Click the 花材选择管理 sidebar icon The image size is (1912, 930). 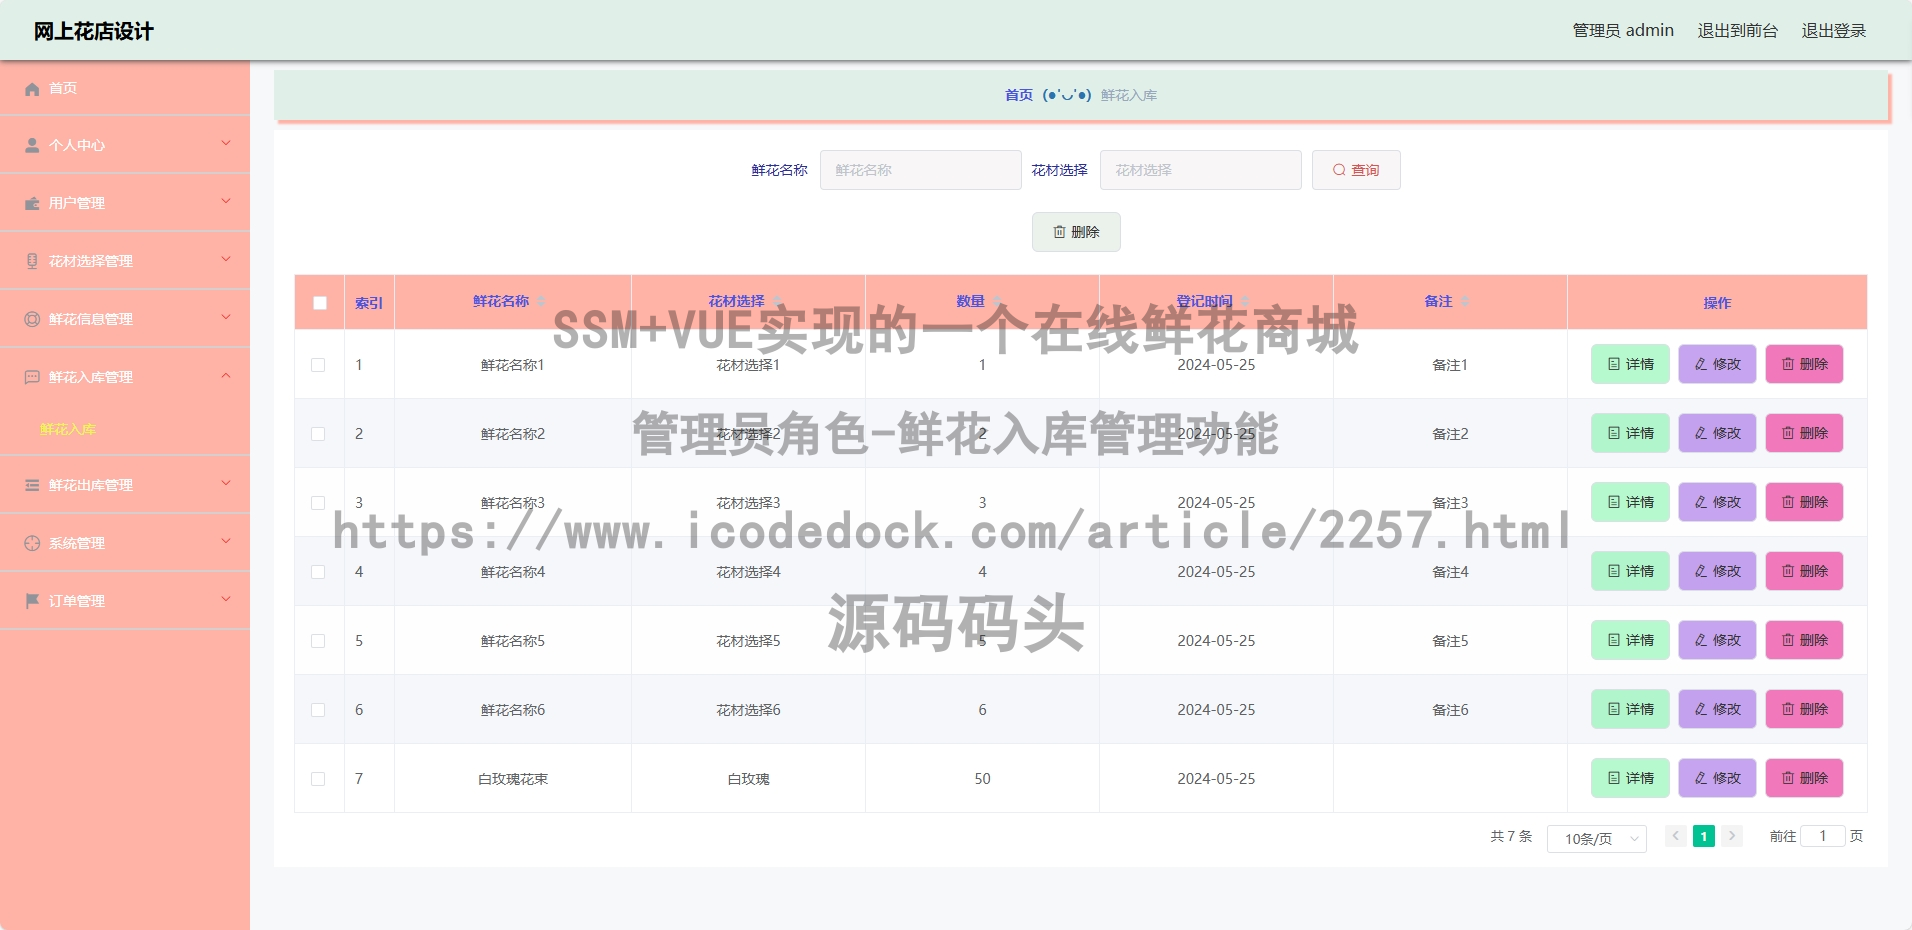[x=32, y=261]
